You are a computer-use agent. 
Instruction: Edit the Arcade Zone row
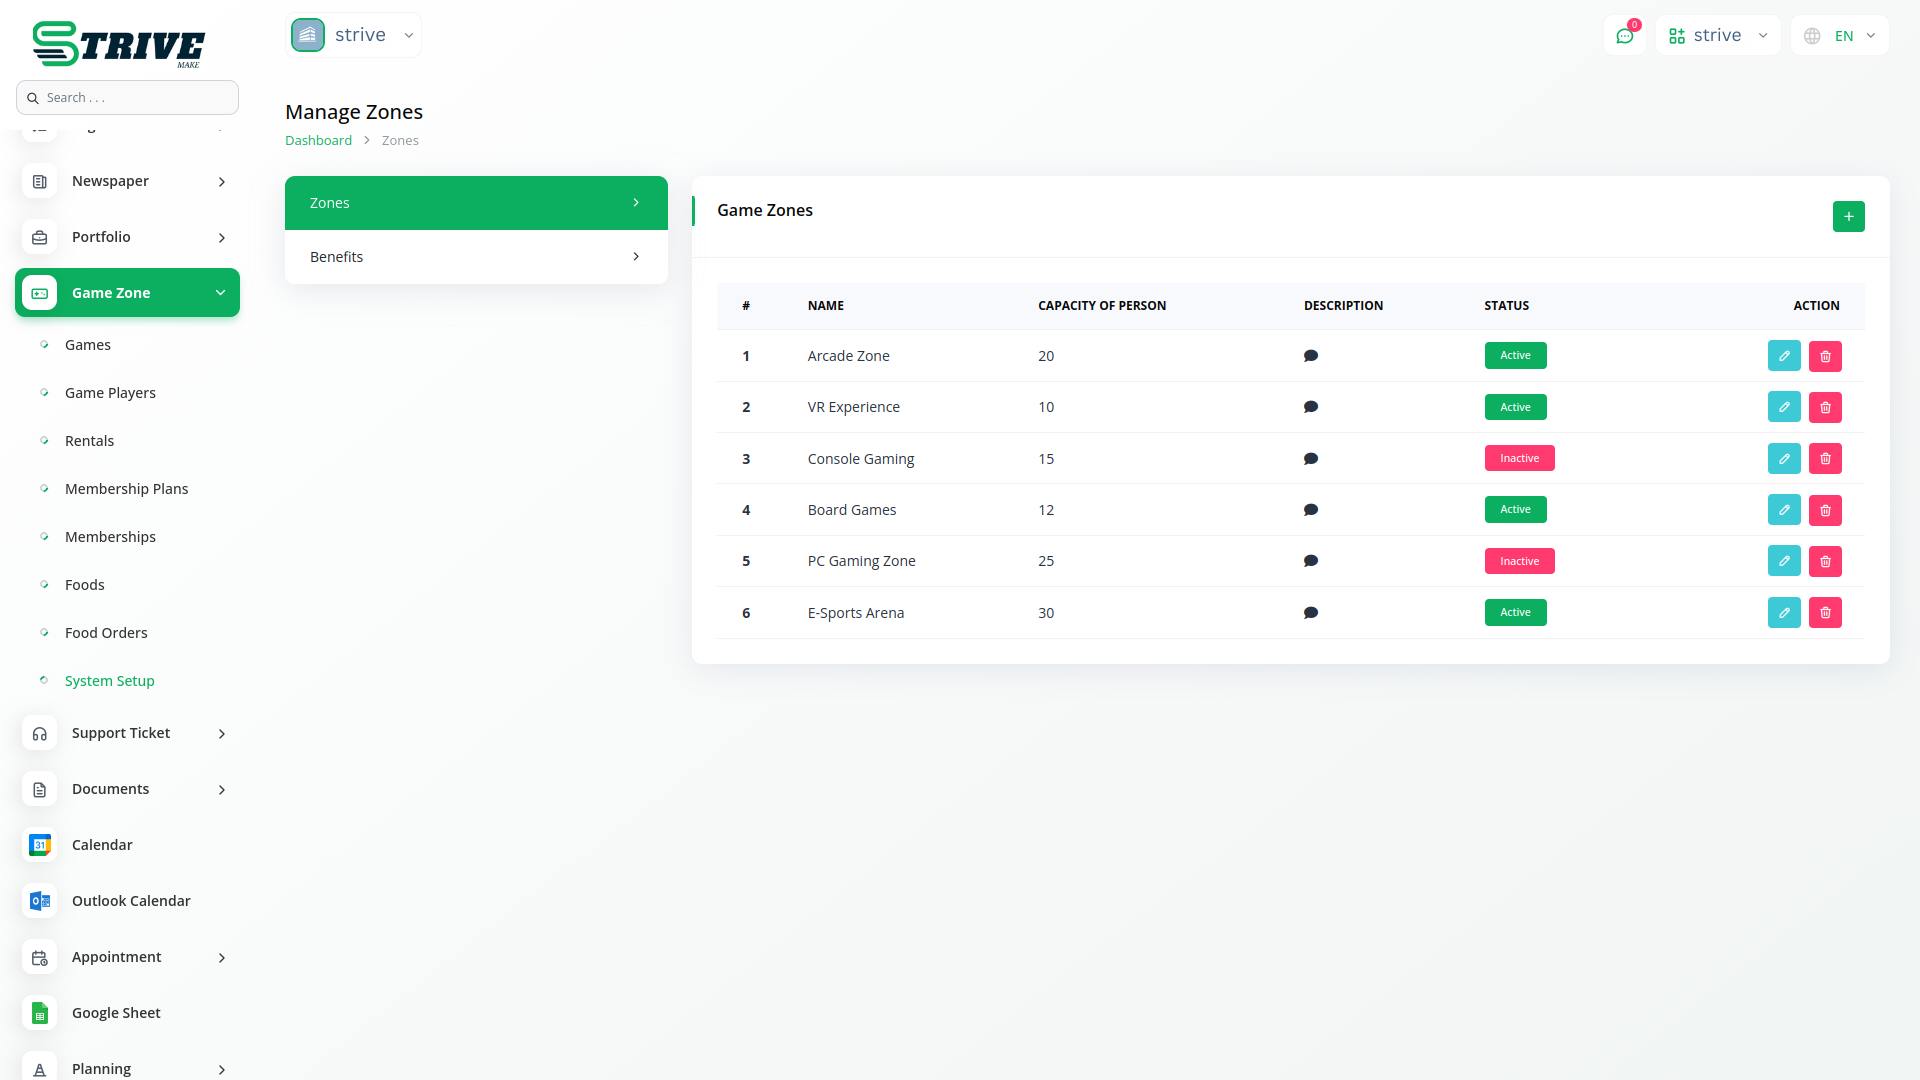click(1784, 356)
